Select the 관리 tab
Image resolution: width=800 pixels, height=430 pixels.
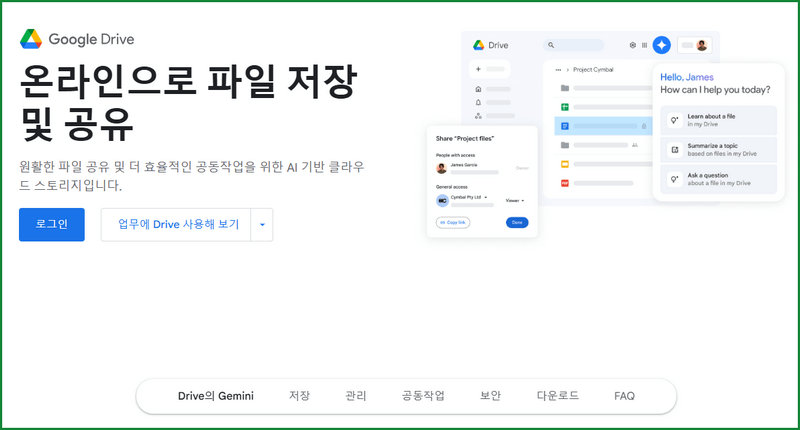[356, 396]
